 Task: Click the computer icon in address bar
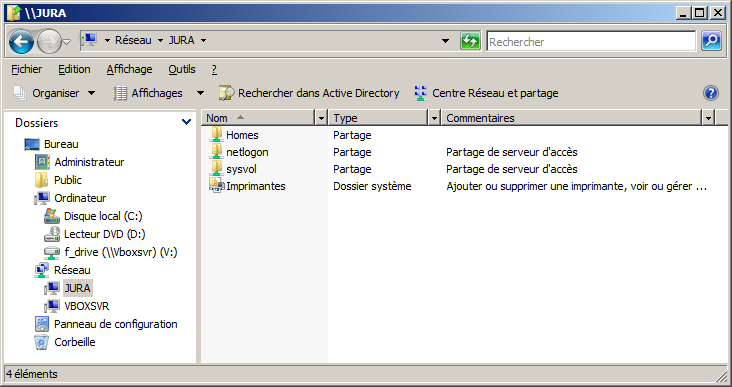point(90,41)
